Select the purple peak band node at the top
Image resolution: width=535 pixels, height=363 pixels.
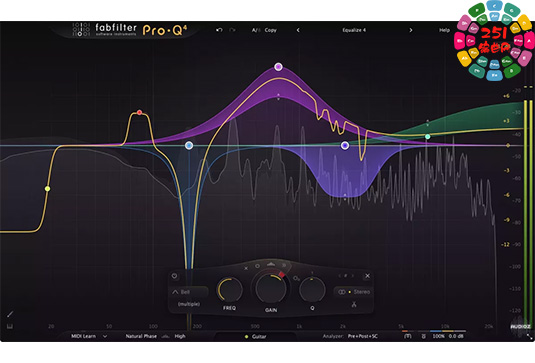coord(278,67)
